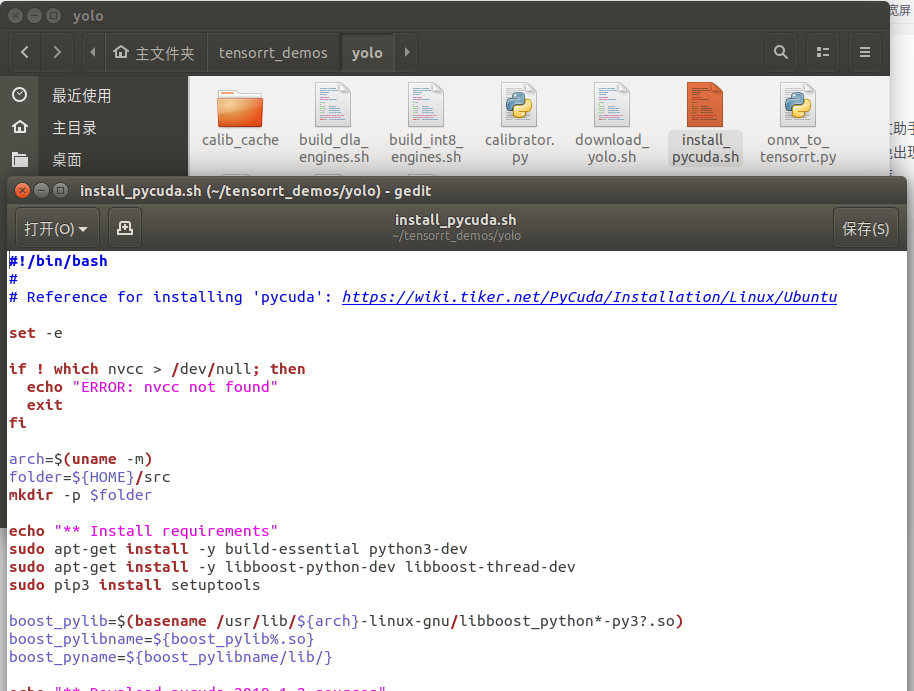
Task: Open the PyCuda installation wiki hyperlink
Action: (x=590, y=296)
